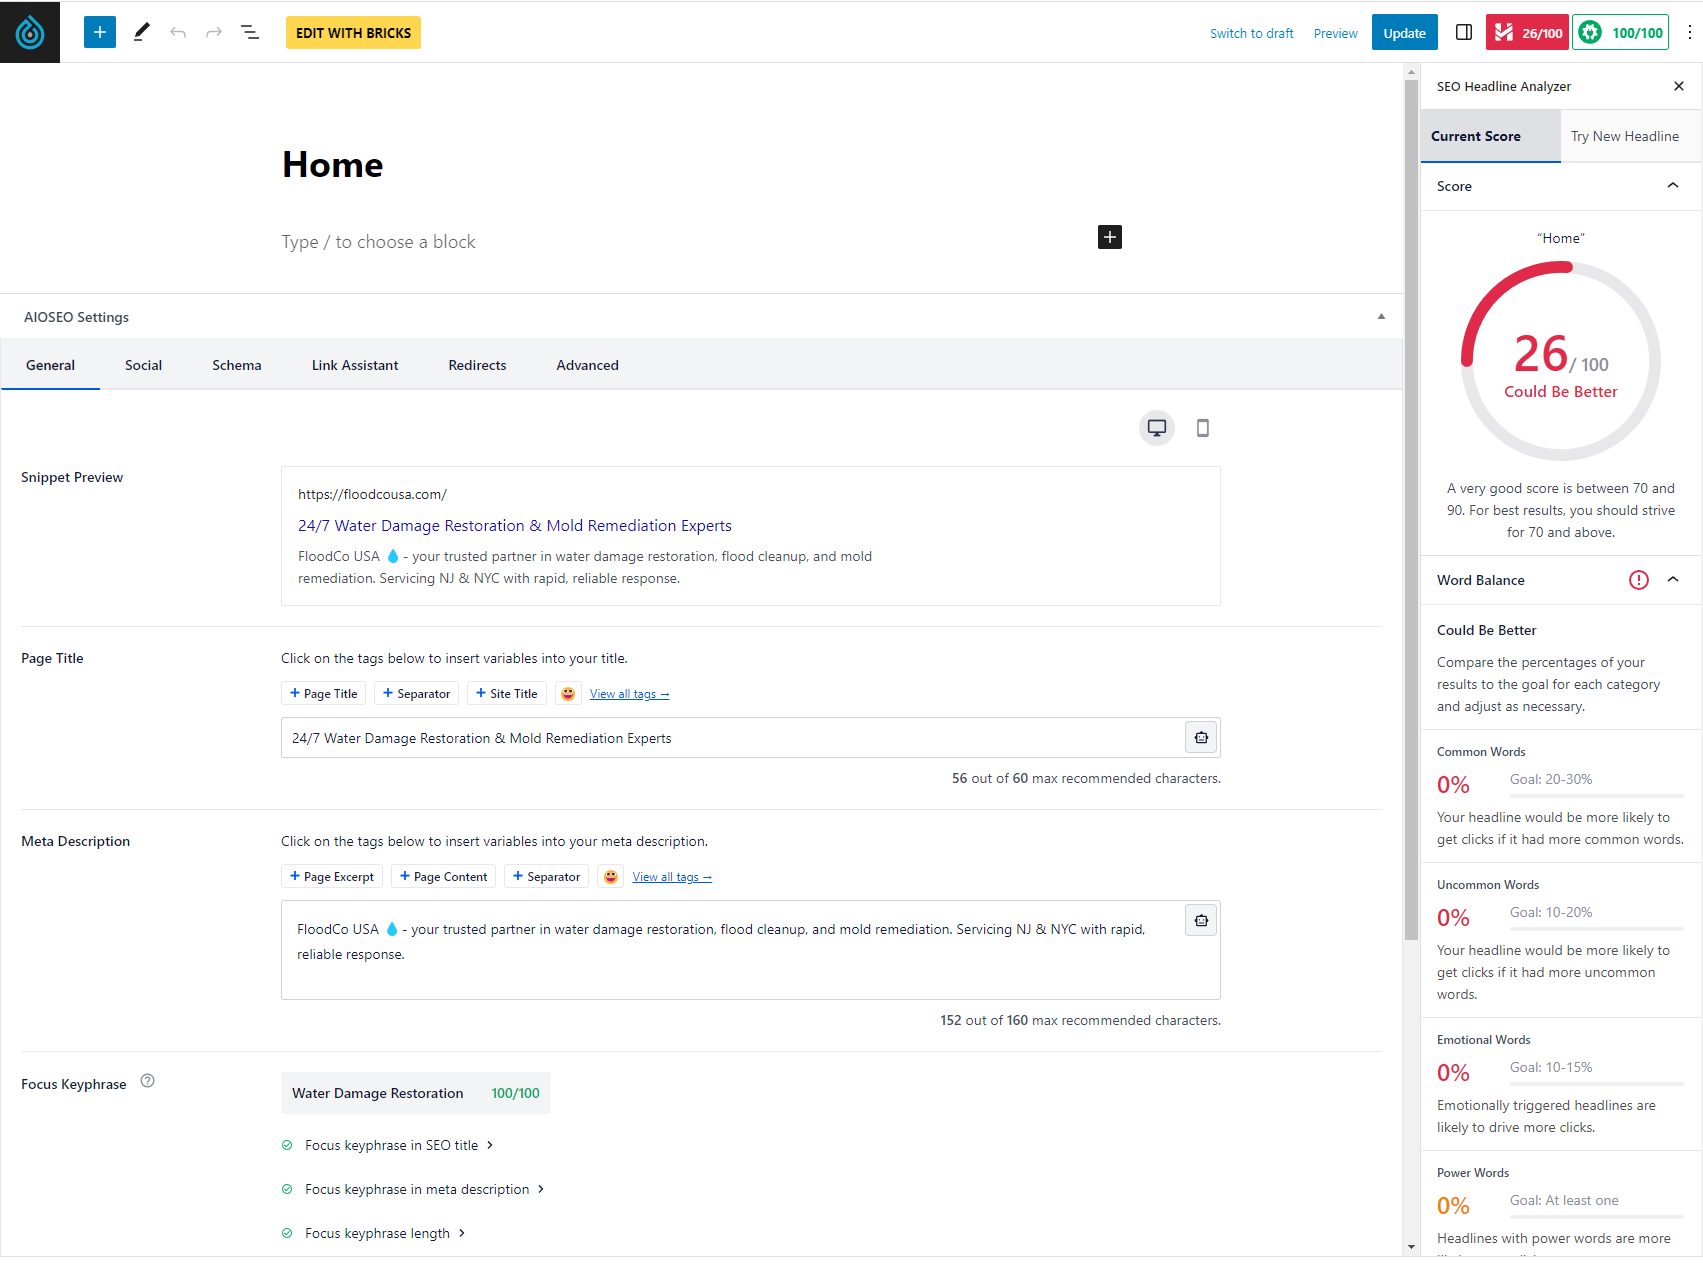Screen dimensions: 1703x1263
Task: Click the Update button
Action: (x=1404, y=32)
